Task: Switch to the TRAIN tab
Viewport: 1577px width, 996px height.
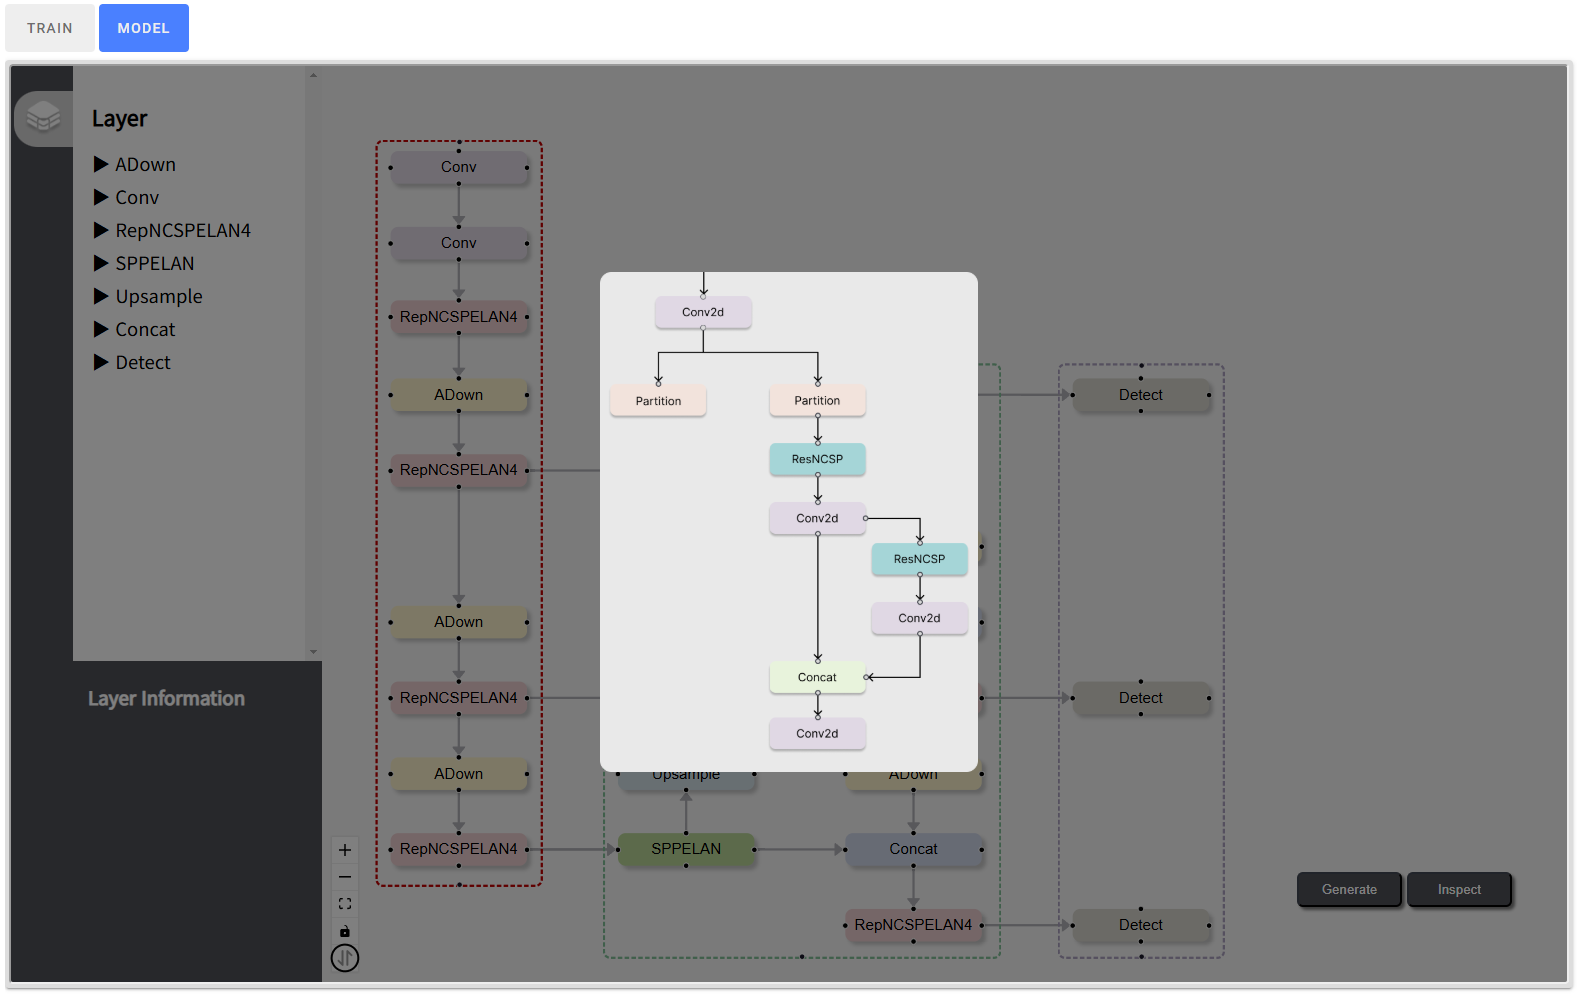Action: pos(50,28)
